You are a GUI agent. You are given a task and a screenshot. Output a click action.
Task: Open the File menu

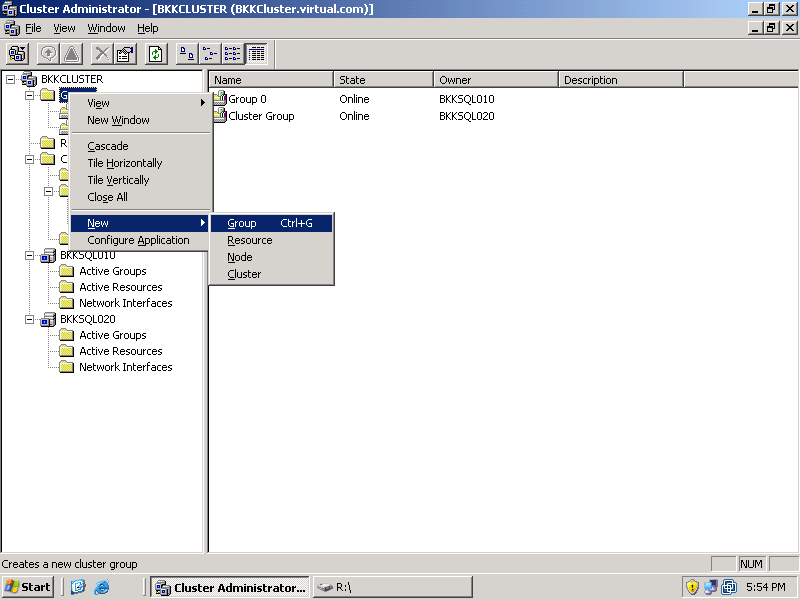33,28
